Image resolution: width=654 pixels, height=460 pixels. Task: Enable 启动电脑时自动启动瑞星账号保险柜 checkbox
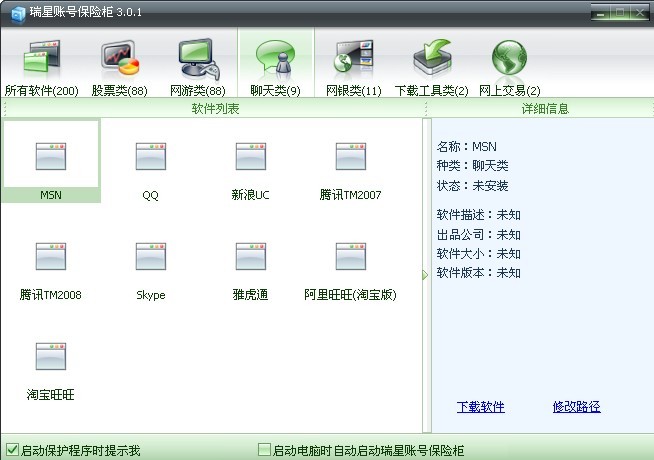(x=264, y=450)
